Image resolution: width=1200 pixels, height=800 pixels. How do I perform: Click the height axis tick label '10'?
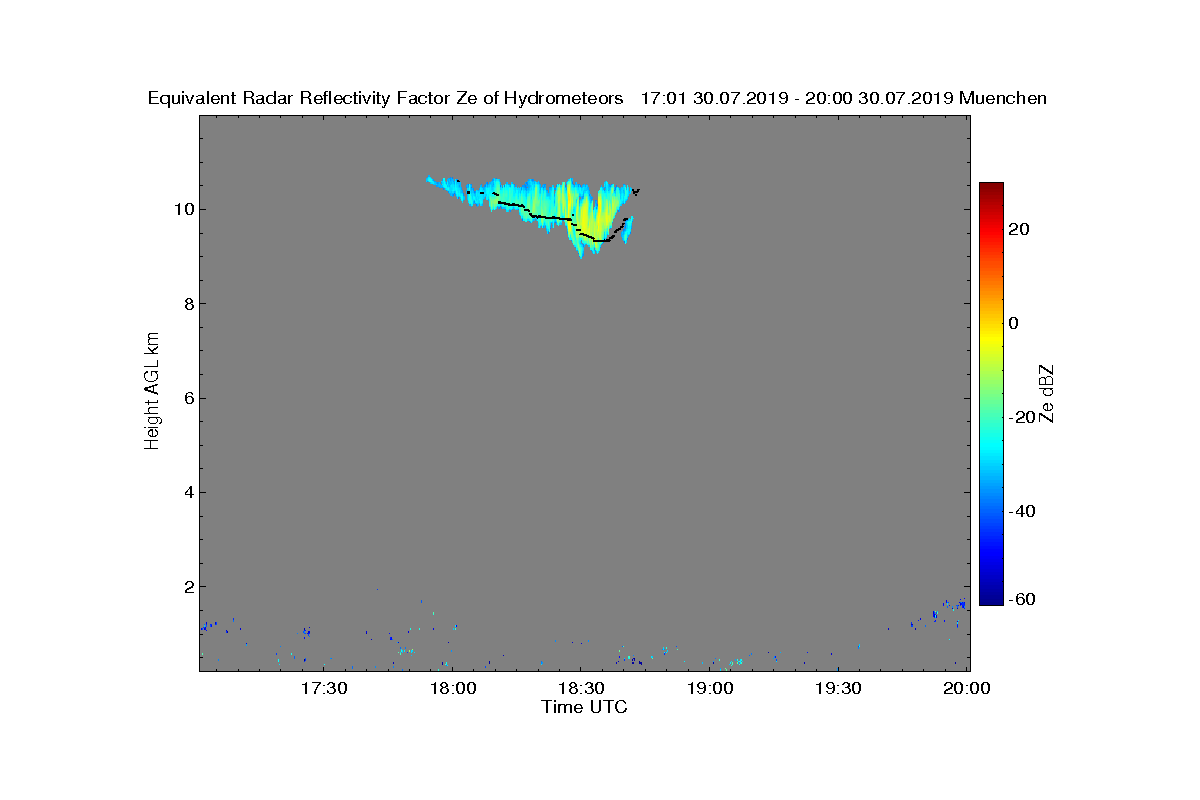point(183,209)
